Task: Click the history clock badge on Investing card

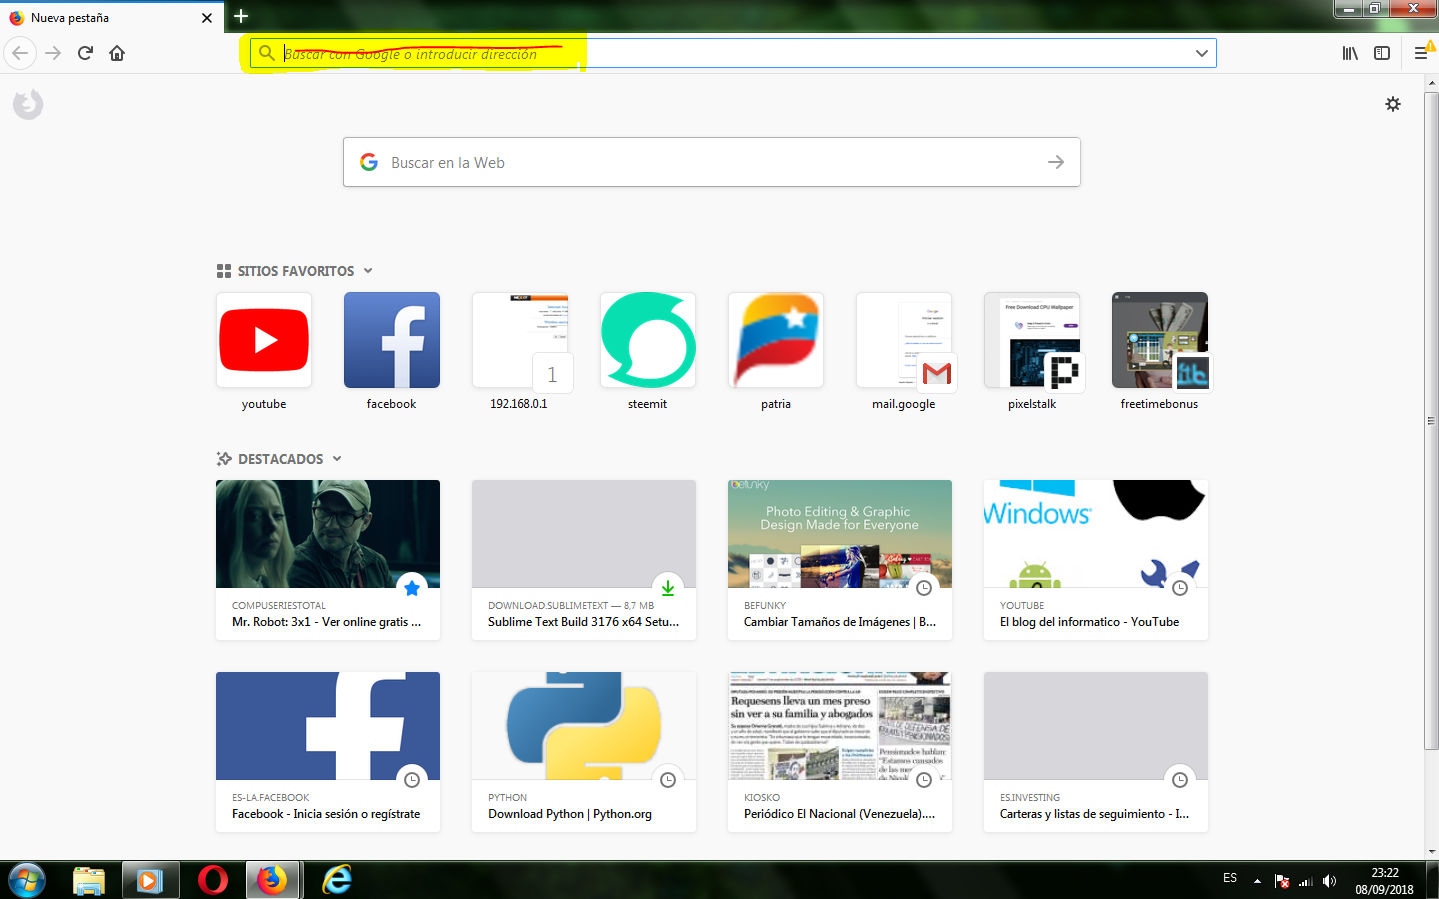Action: click(1180, 779)
